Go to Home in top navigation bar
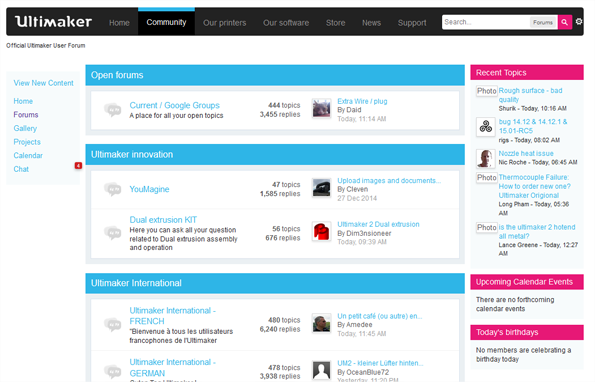The height and width of the screenshot is (382, 595). tap(119, 23)
